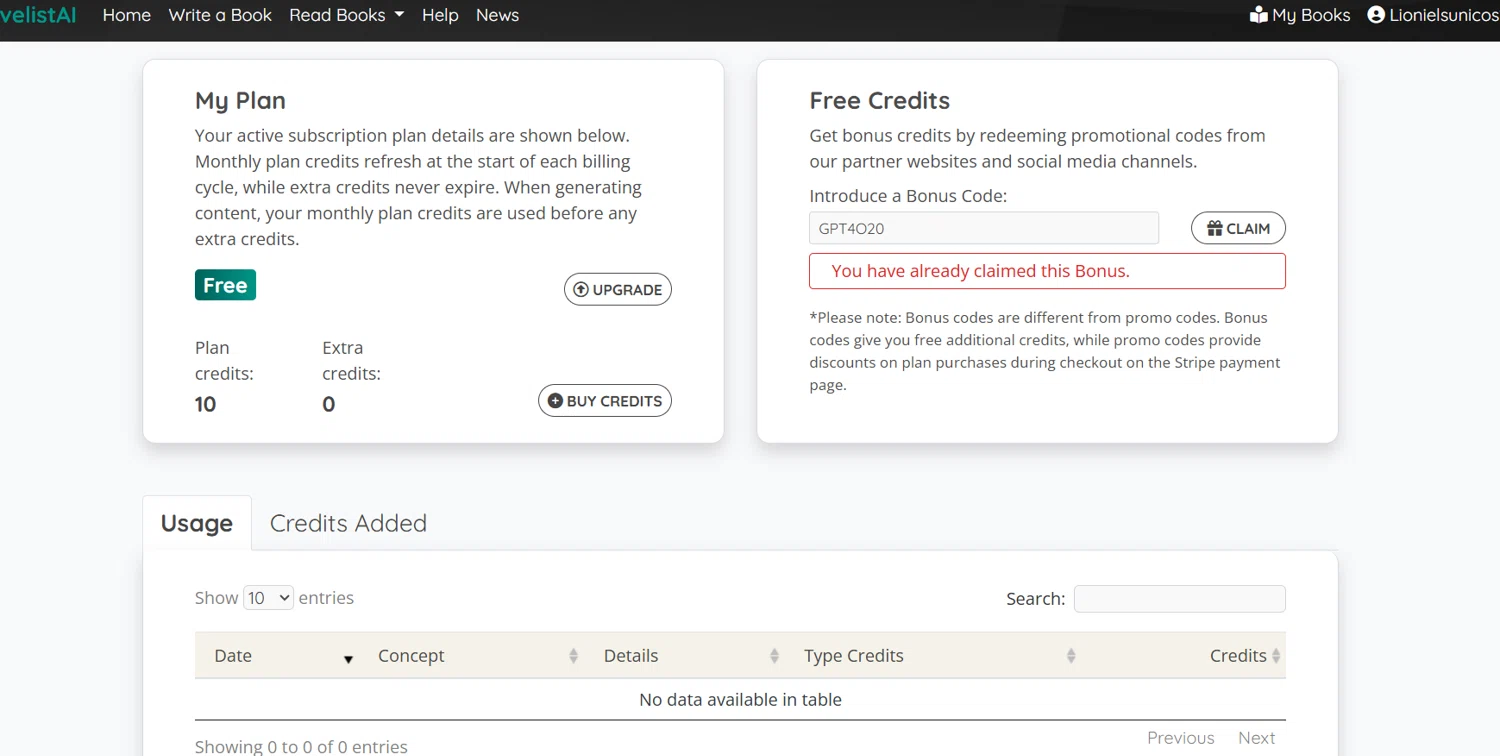Click the My Books book icon
This screenshot has width=1500, height=756.
point(1259,15)
